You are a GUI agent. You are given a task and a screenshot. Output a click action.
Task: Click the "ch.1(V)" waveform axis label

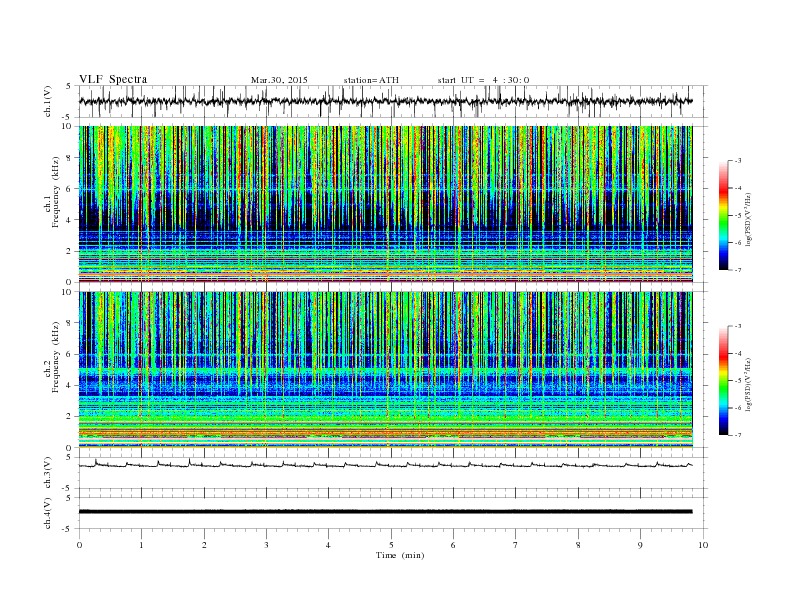(48, 103)
